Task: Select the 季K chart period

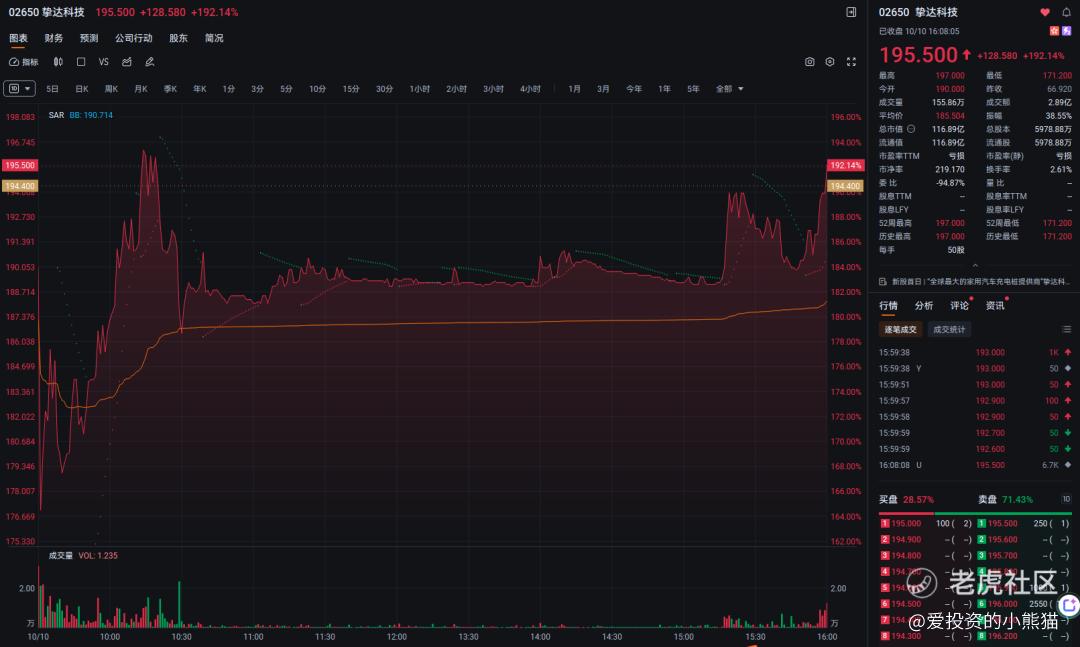Action: [171, 89]
